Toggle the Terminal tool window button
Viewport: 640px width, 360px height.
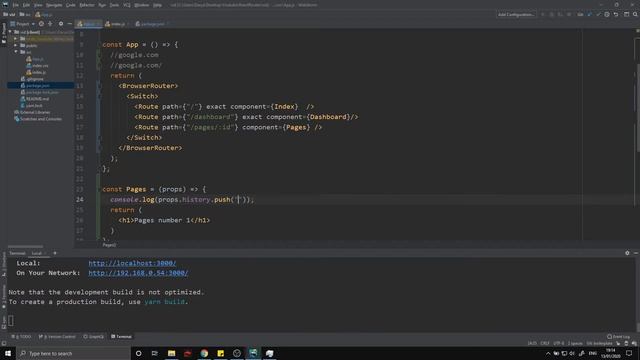[121, 337]
